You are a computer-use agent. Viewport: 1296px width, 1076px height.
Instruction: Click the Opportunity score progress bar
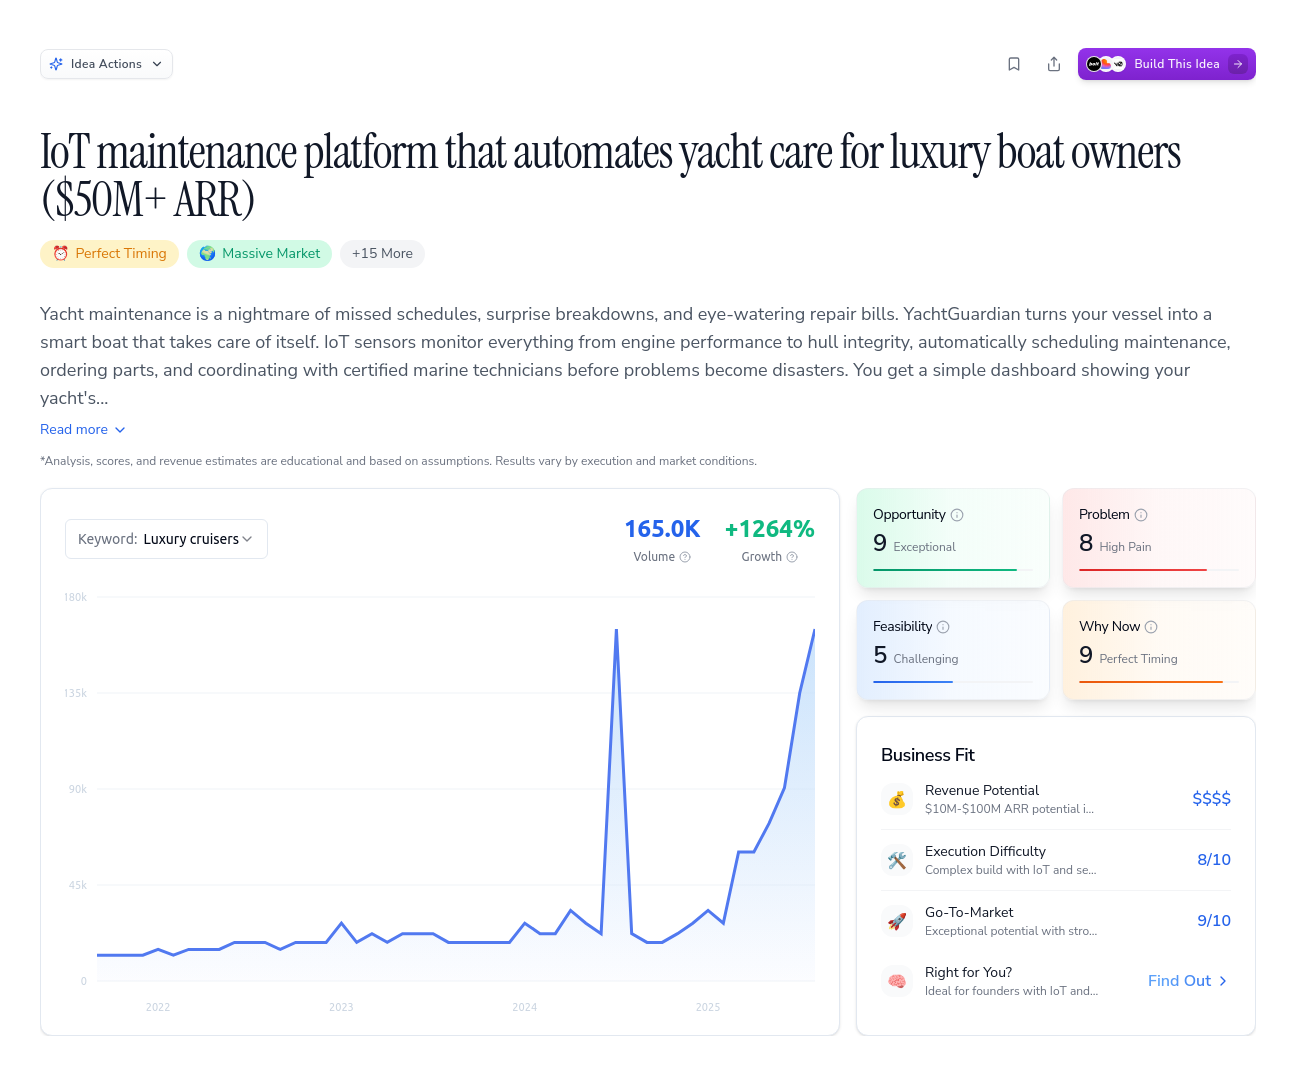tap(945, 570)
